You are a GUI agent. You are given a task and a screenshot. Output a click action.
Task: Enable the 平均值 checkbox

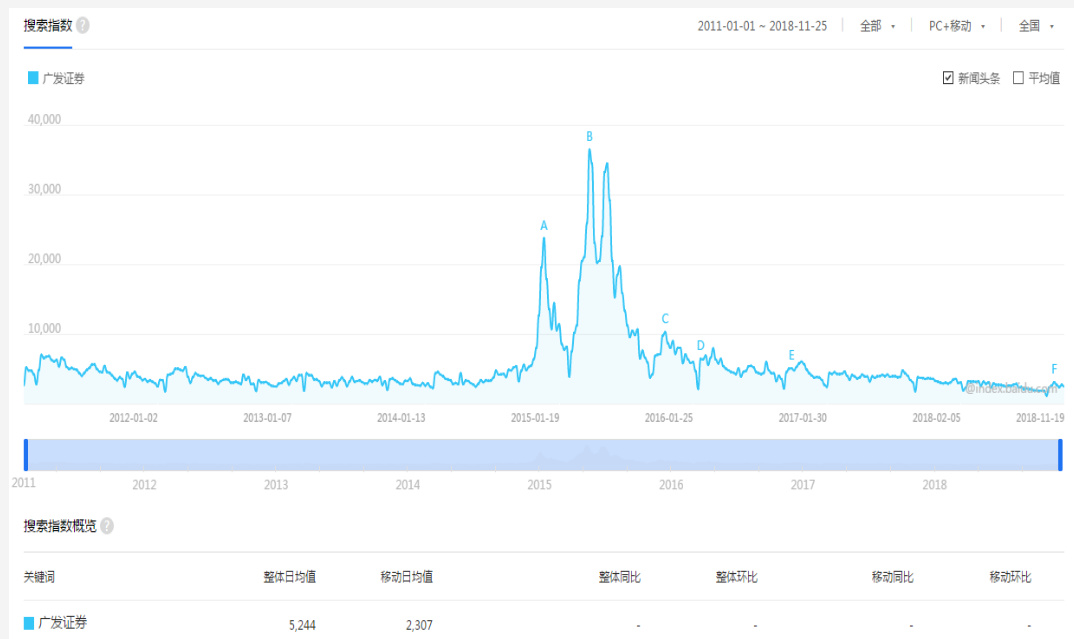(1018, 78)
